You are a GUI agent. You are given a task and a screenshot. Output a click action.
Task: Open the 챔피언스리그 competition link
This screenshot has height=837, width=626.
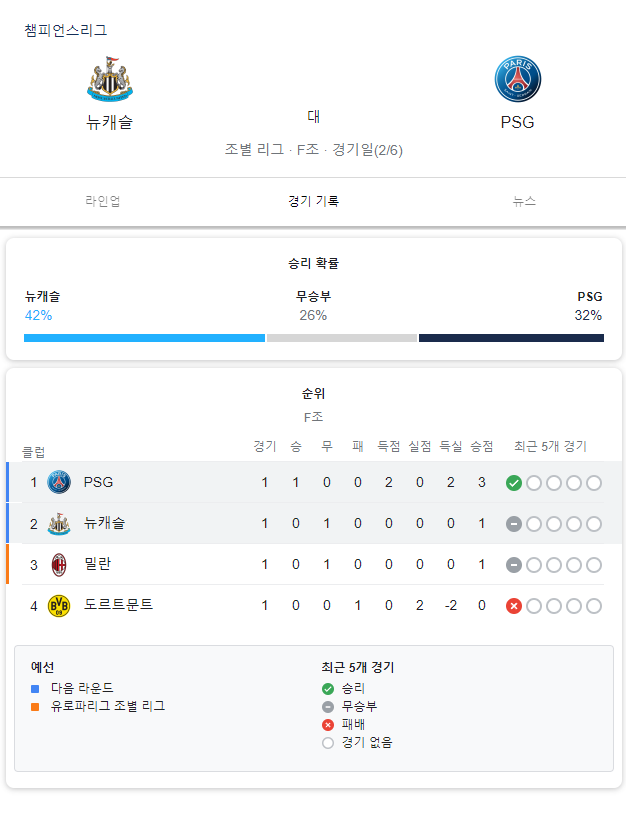pos(66,30)
